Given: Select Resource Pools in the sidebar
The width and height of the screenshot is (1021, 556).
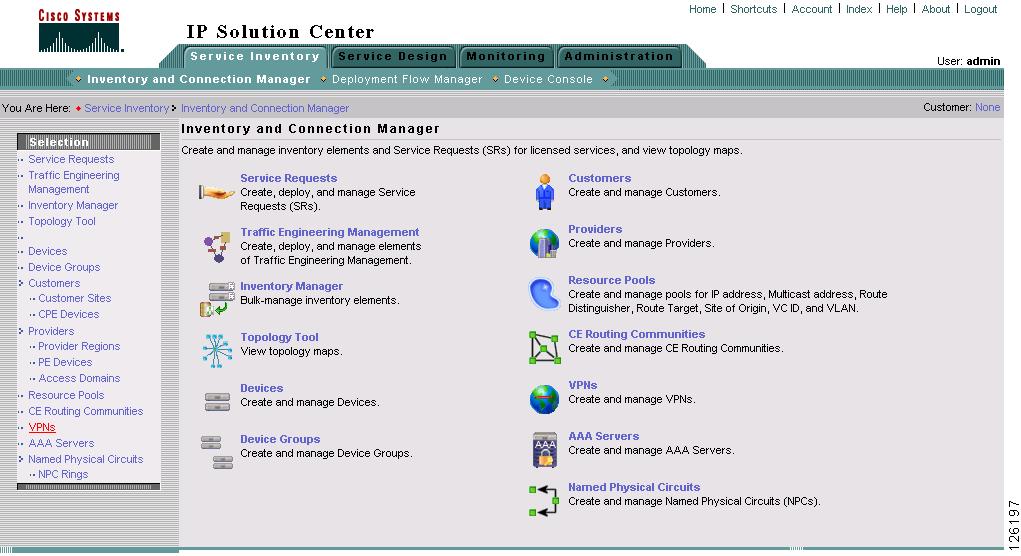Looking at the screenshot, I should coord(66,395).
